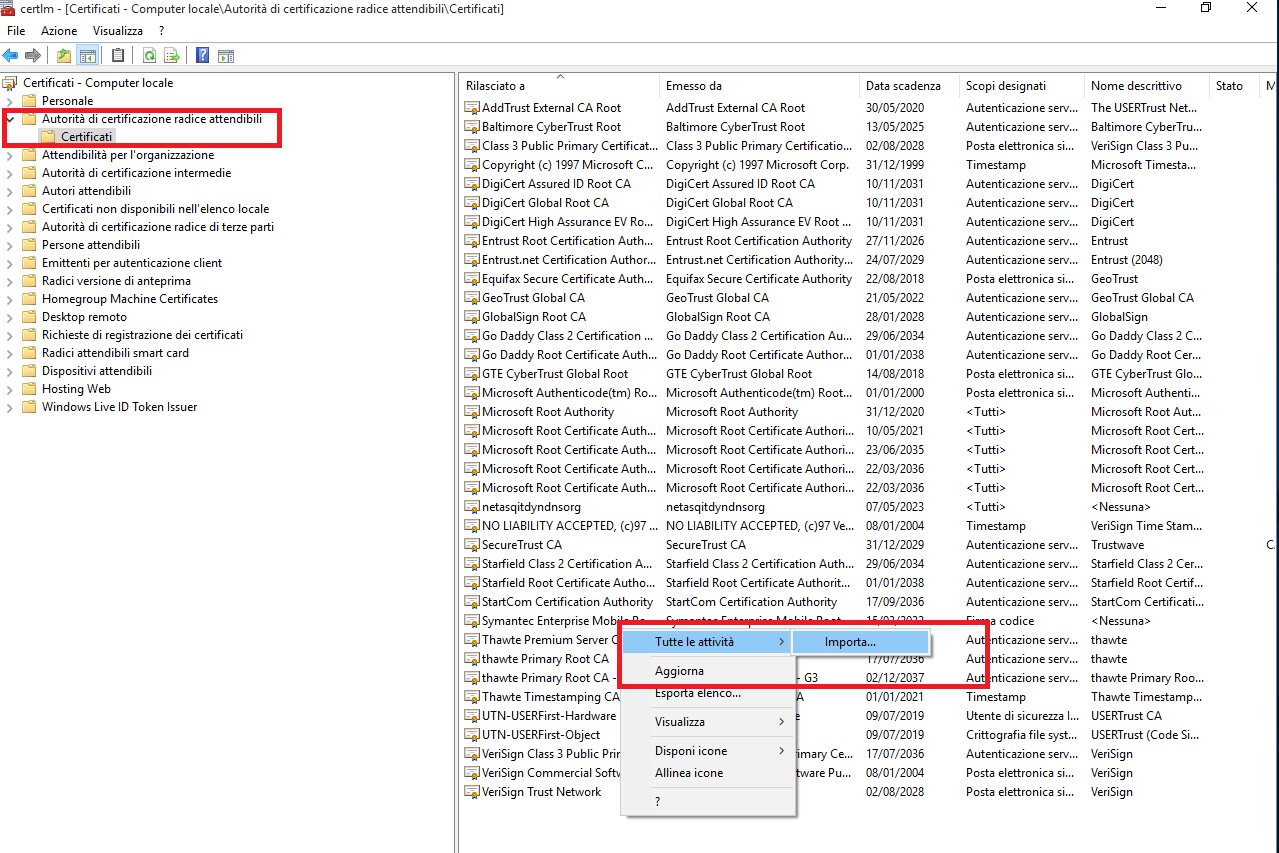The width and height of the screenshot is (1279, 853).
Task: Click the Microsoft Root Authority certificate icon
Action: (x=472, y=412)
